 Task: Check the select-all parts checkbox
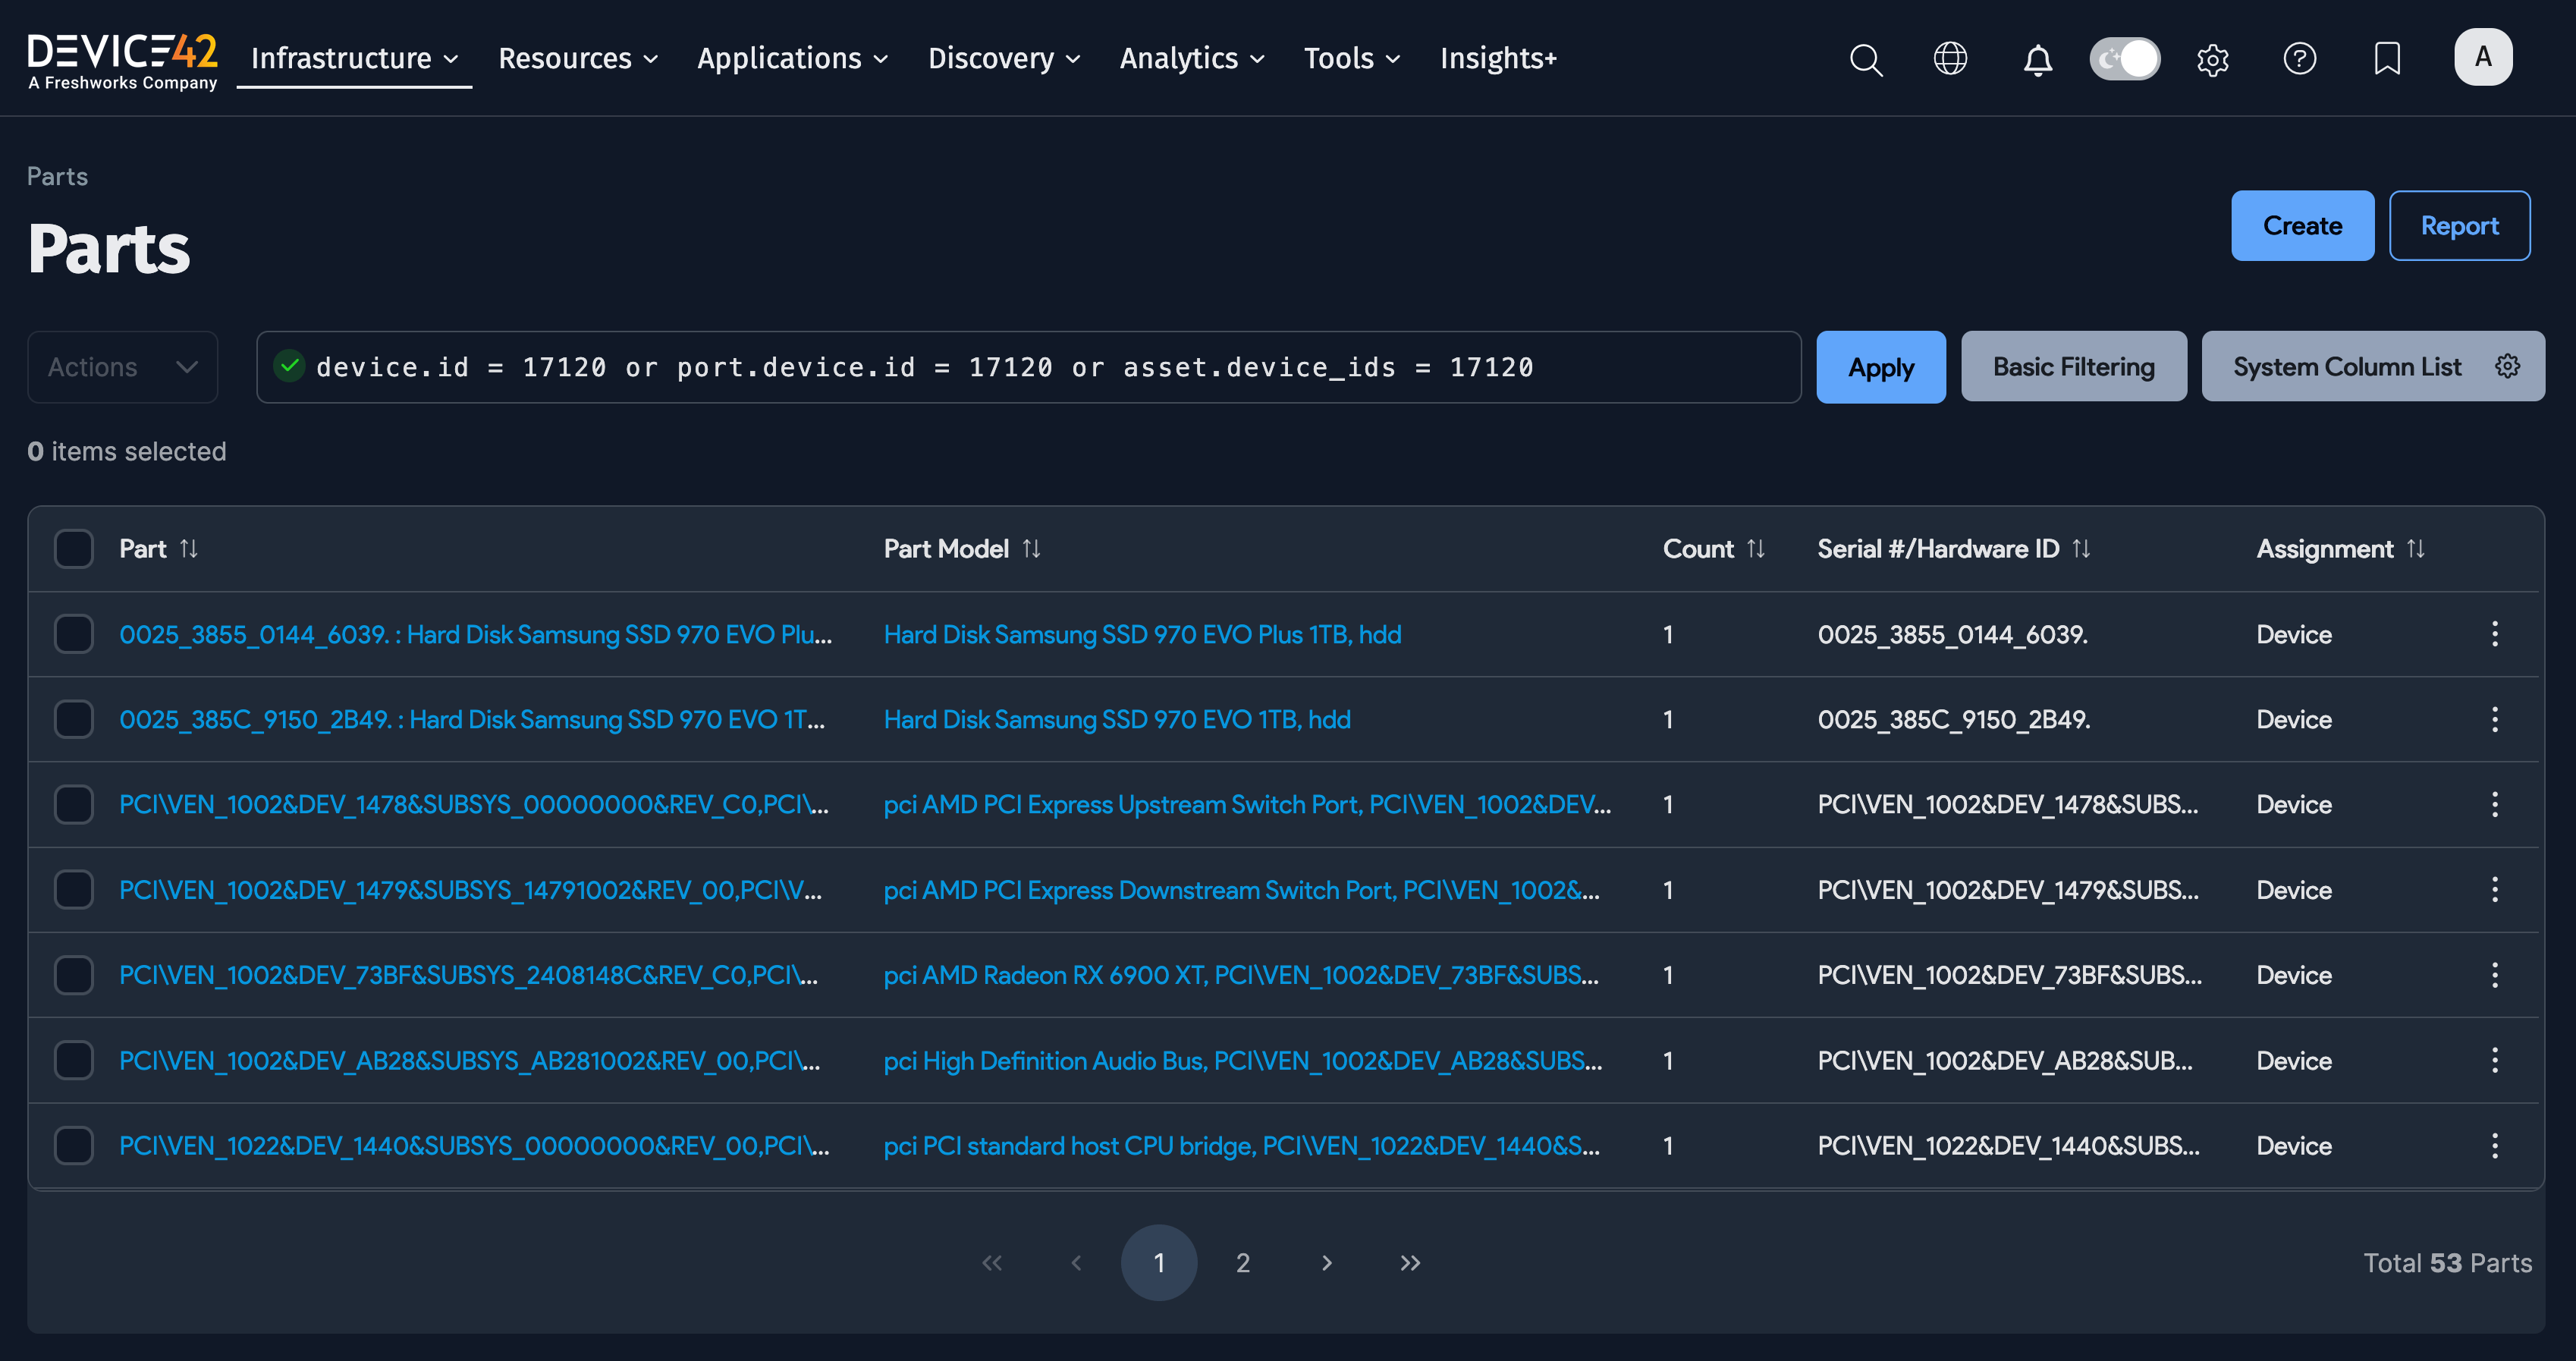(74, 548)
